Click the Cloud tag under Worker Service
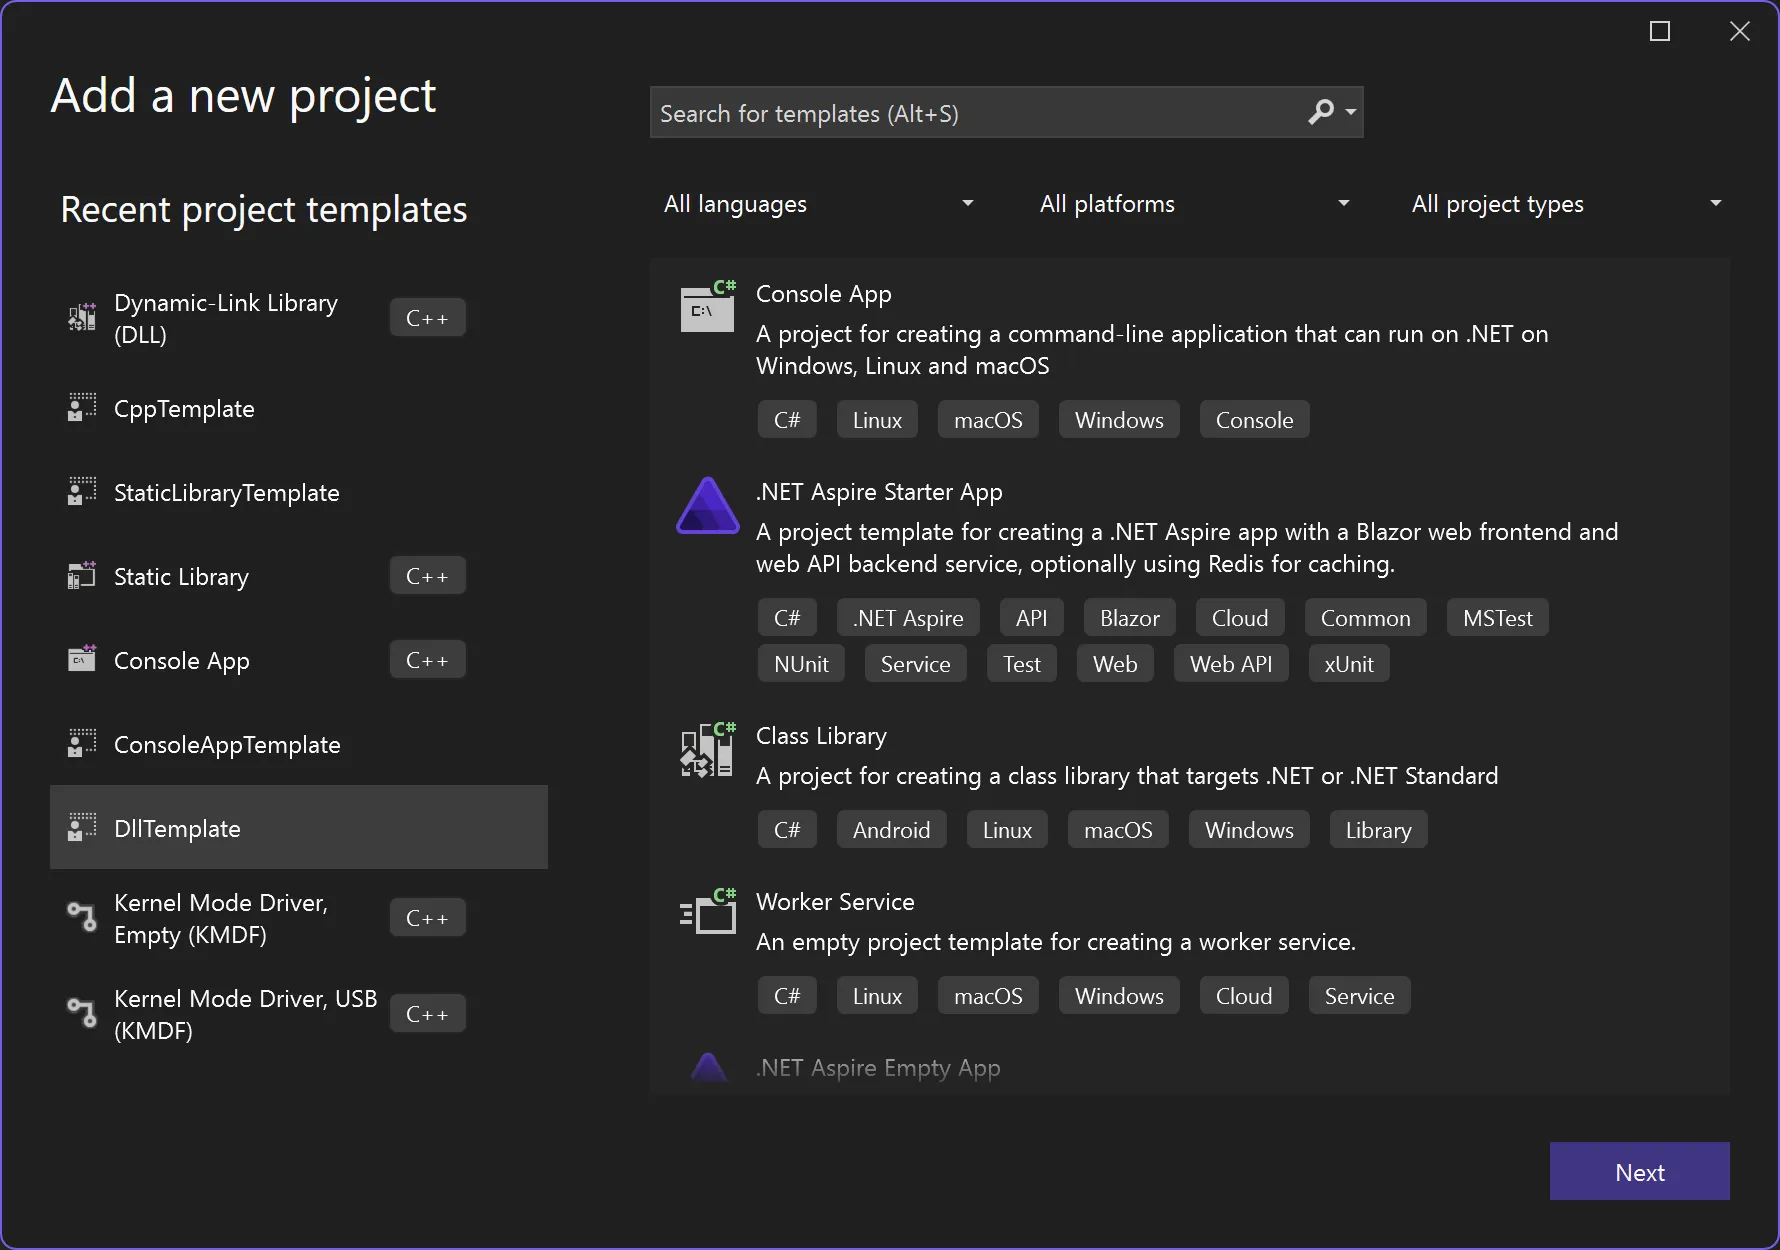Viewport: 1780px width, 1250px height. (x=1244, y=996)
